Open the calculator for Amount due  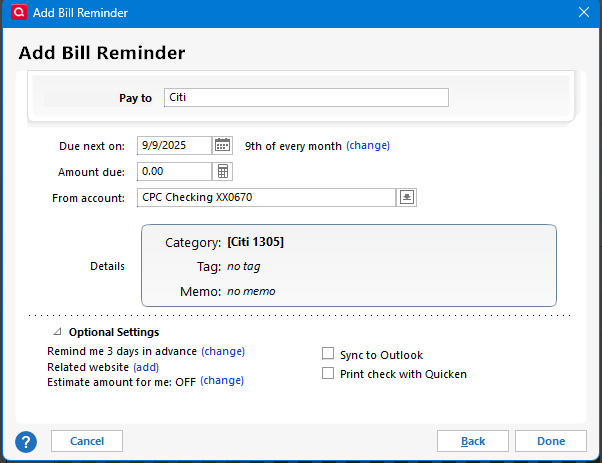point(223,171)
